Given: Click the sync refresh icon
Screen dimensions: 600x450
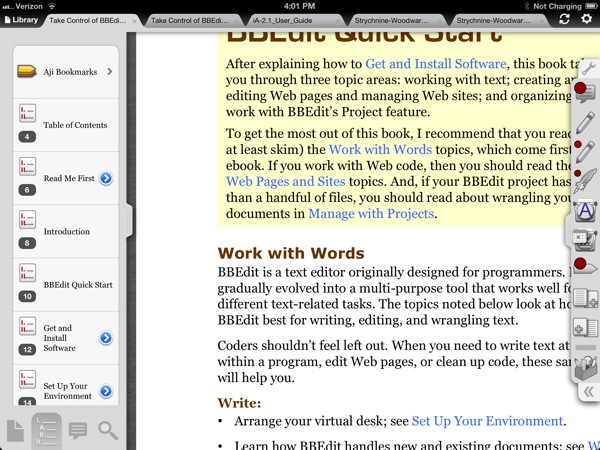Looking at the screenshot, I should click(x=564, y=19).
